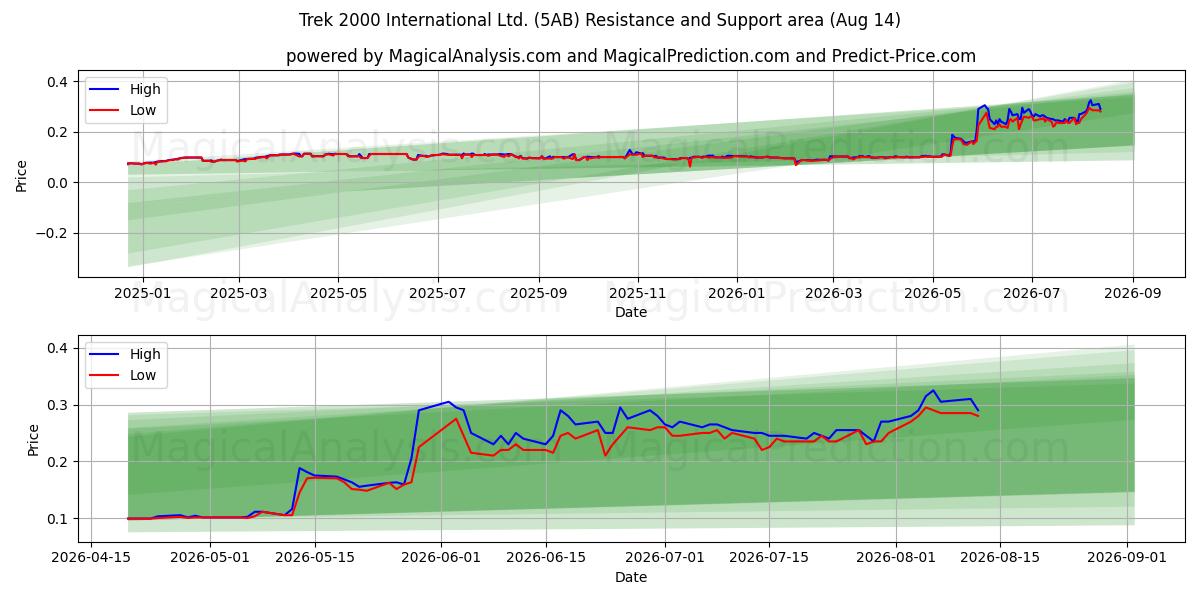Click the 2026-01 tick label on top chart
1200x600 pixels.
737,293
